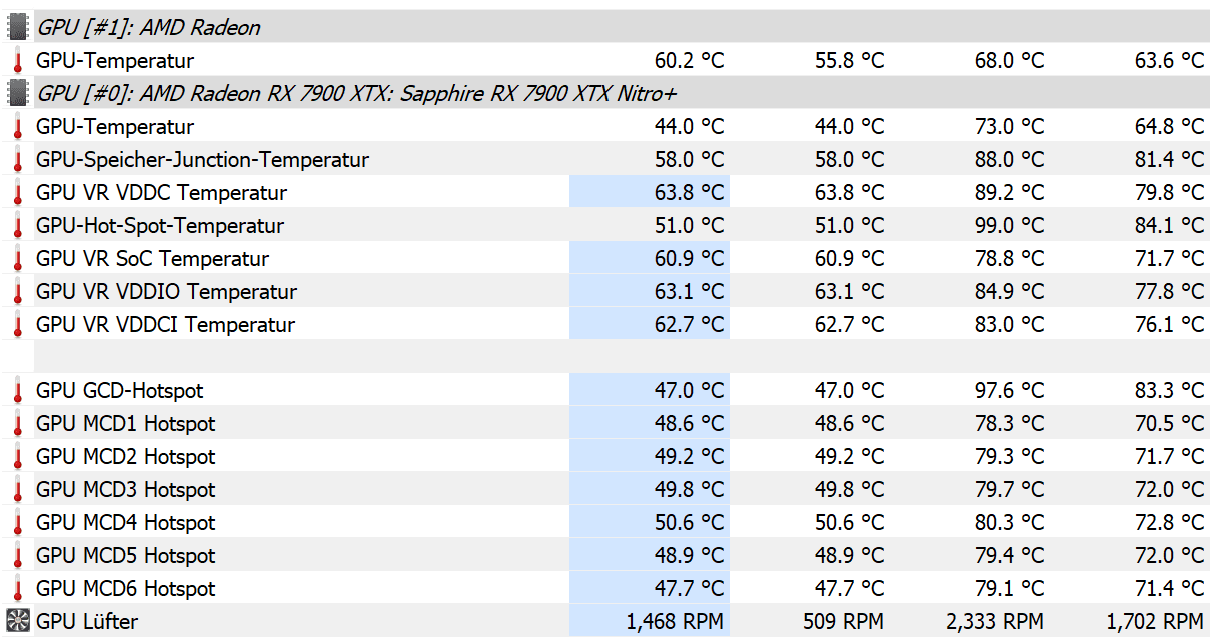Click thermometer icon of GPU VR VDDCI Temperatur
Screen dimensions: 1212x640
(x=18, y=325)
